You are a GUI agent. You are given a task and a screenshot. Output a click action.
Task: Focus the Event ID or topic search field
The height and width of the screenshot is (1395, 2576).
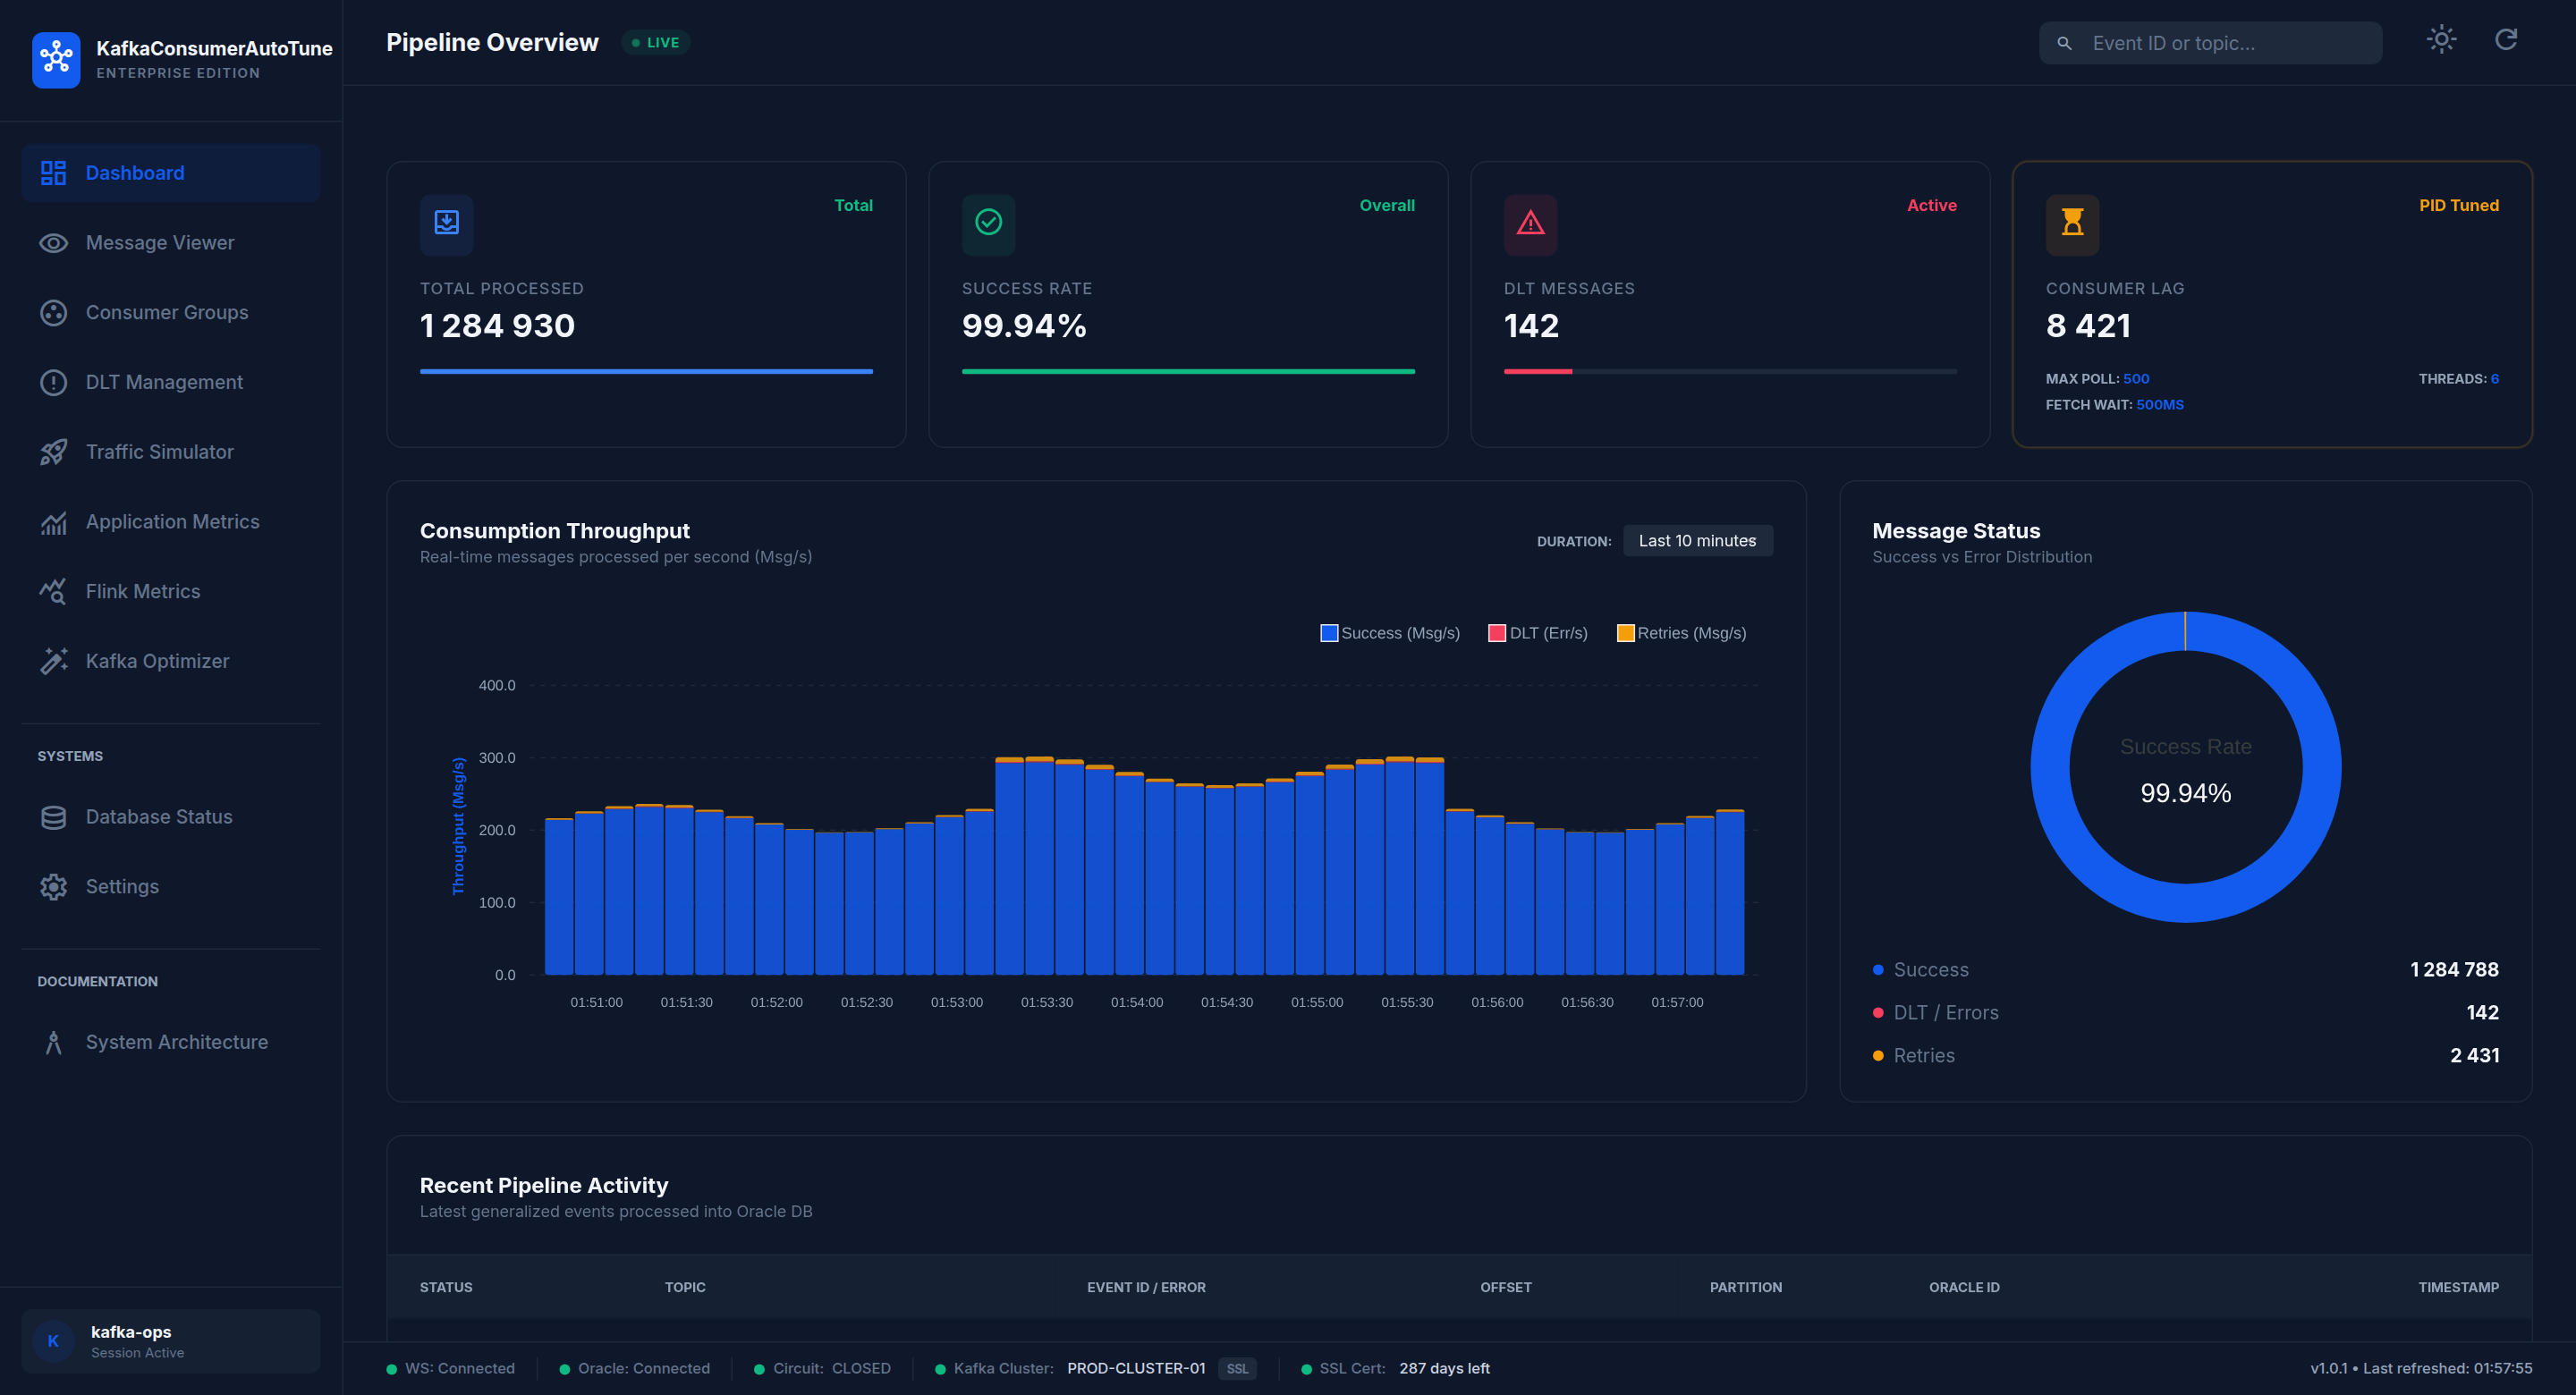click(x=2210, y=43)
